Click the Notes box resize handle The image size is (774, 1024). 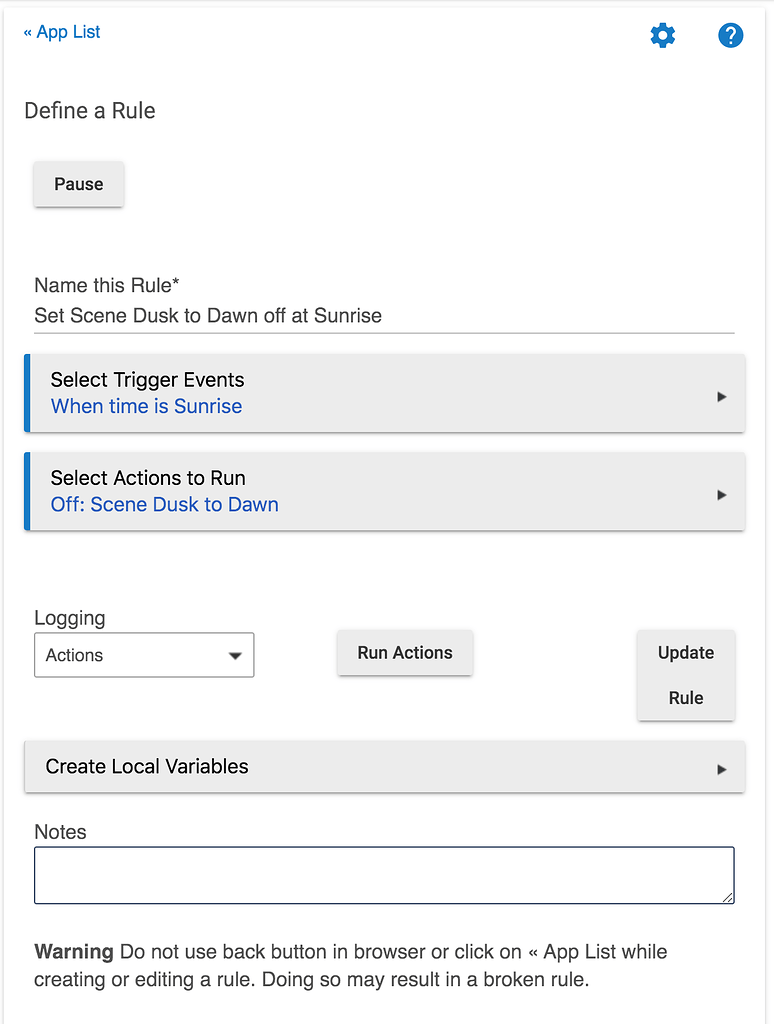pyautogui.click(x=728, y=897)
